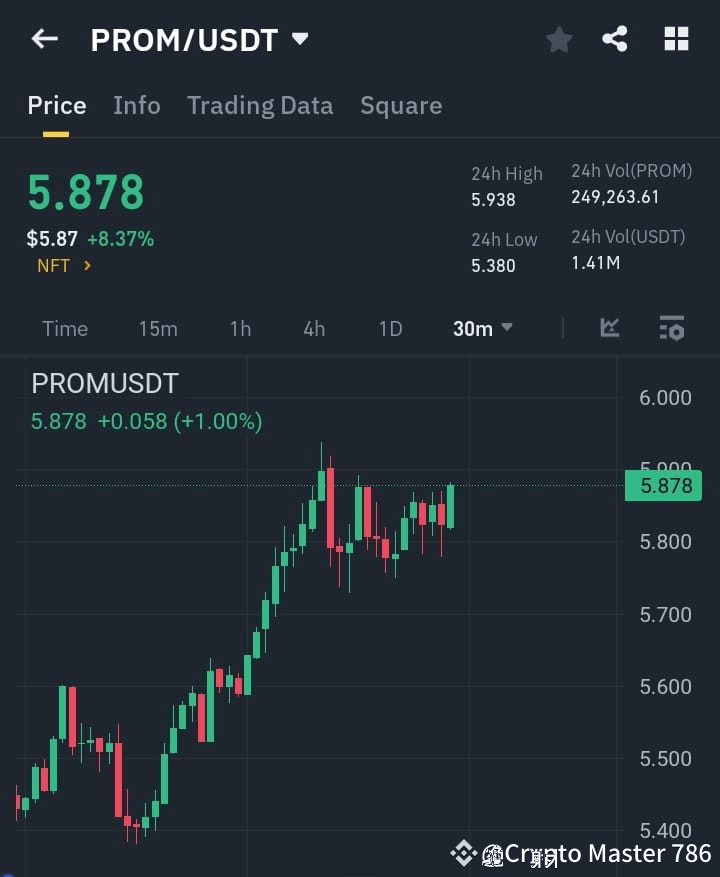Viewport: 720px width, 877px height.
Task: Open the markets grid icon
Action: 676,39
